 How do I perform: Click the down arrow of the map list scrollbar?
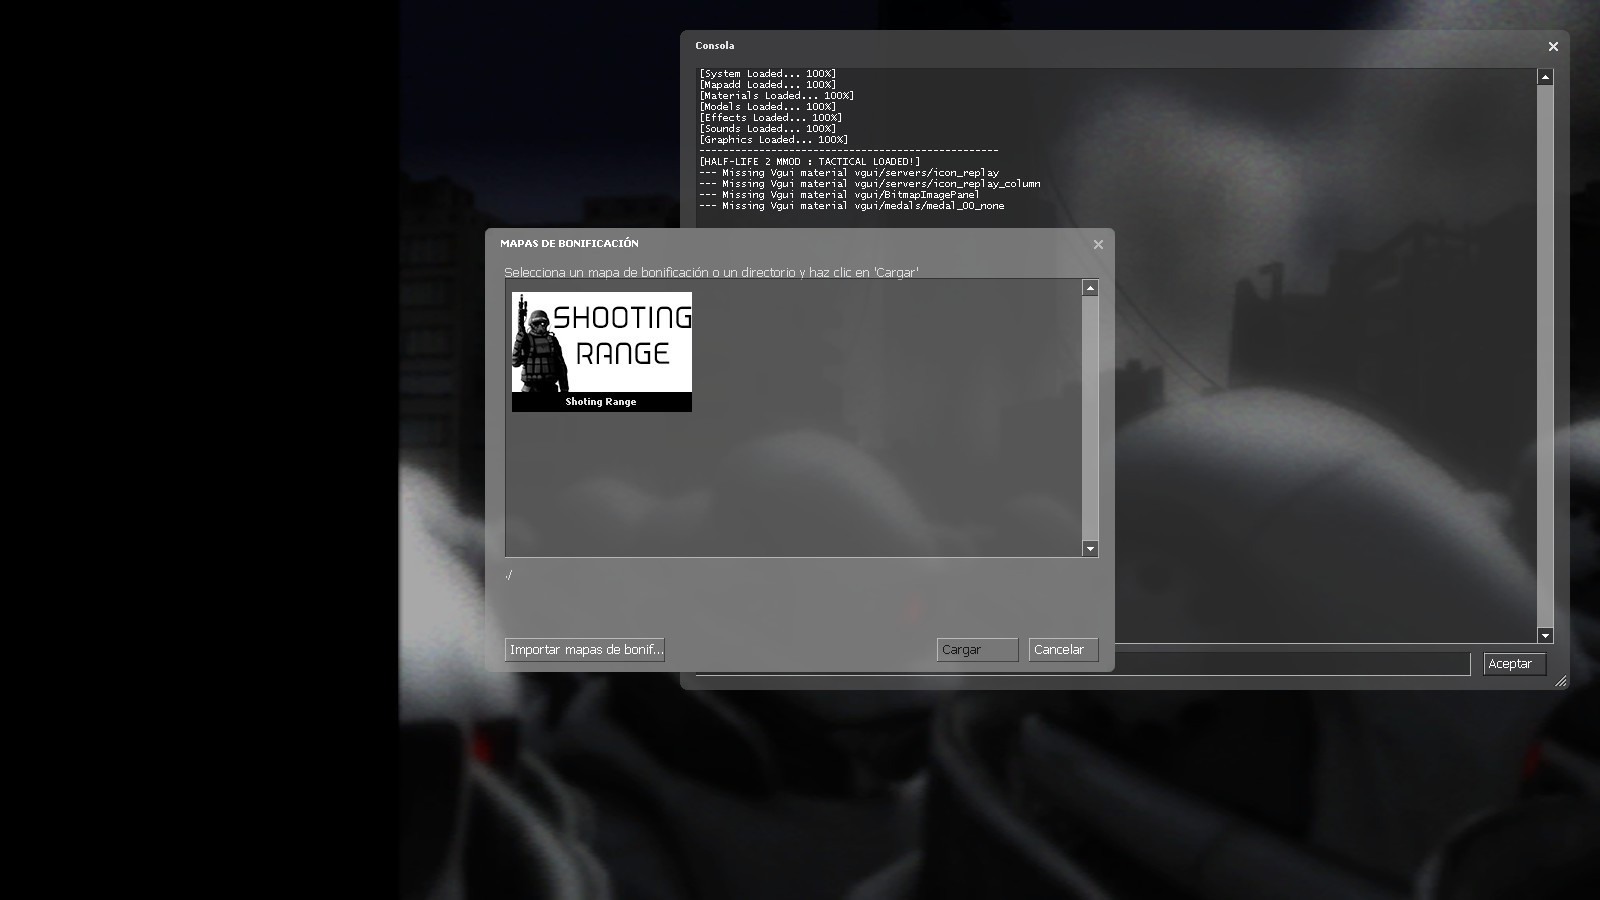[1090, 548]
